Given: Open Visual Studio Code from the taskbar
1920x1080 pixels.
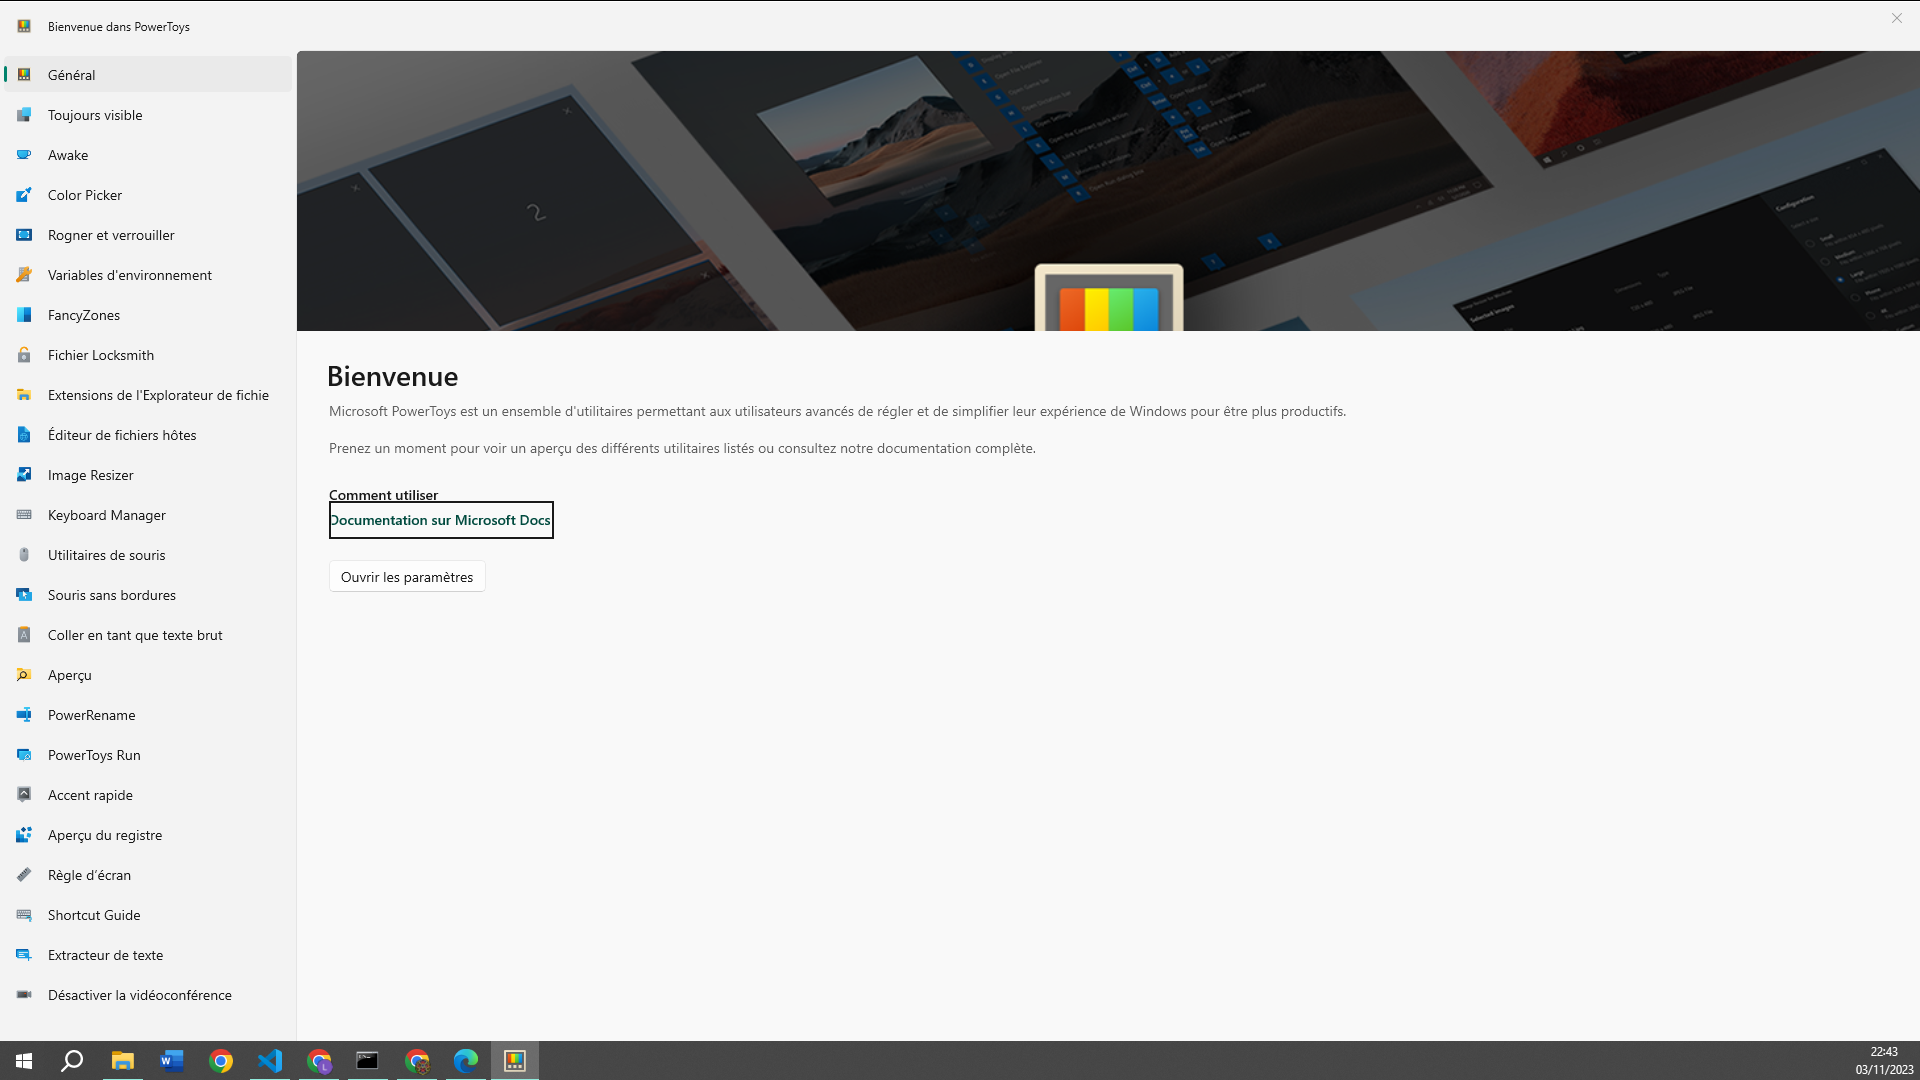Looking at the screenshot, I should pyautogui.click(x=270, y=1060).
